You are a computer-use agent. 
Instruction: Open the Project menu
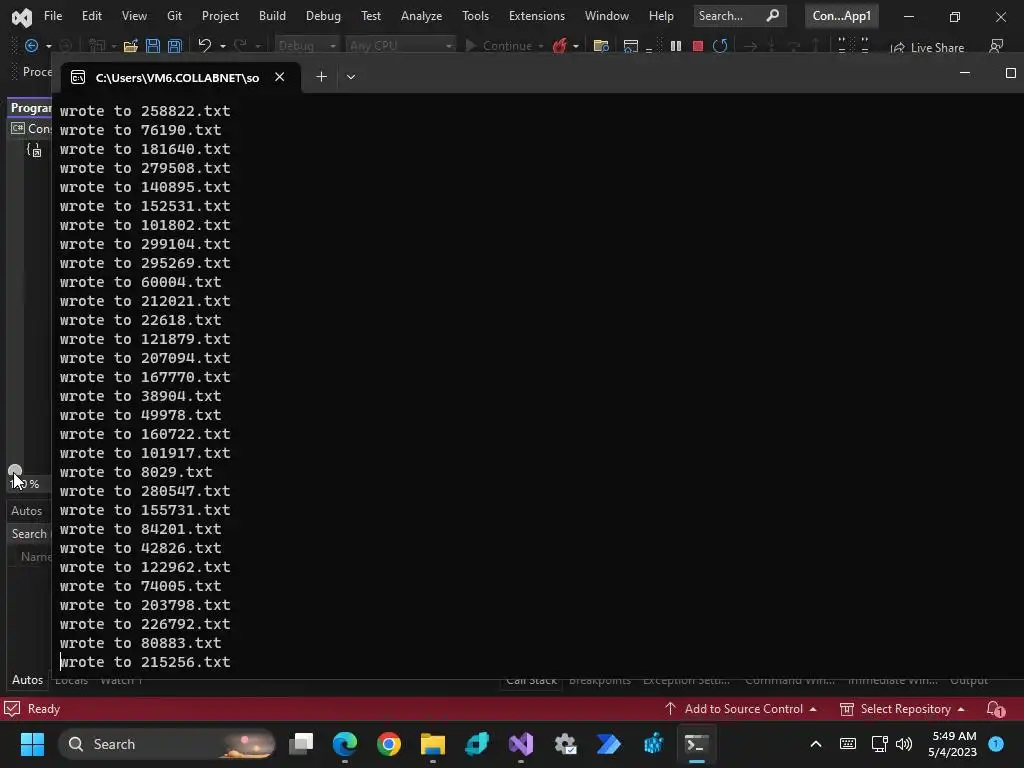[220, 16]
